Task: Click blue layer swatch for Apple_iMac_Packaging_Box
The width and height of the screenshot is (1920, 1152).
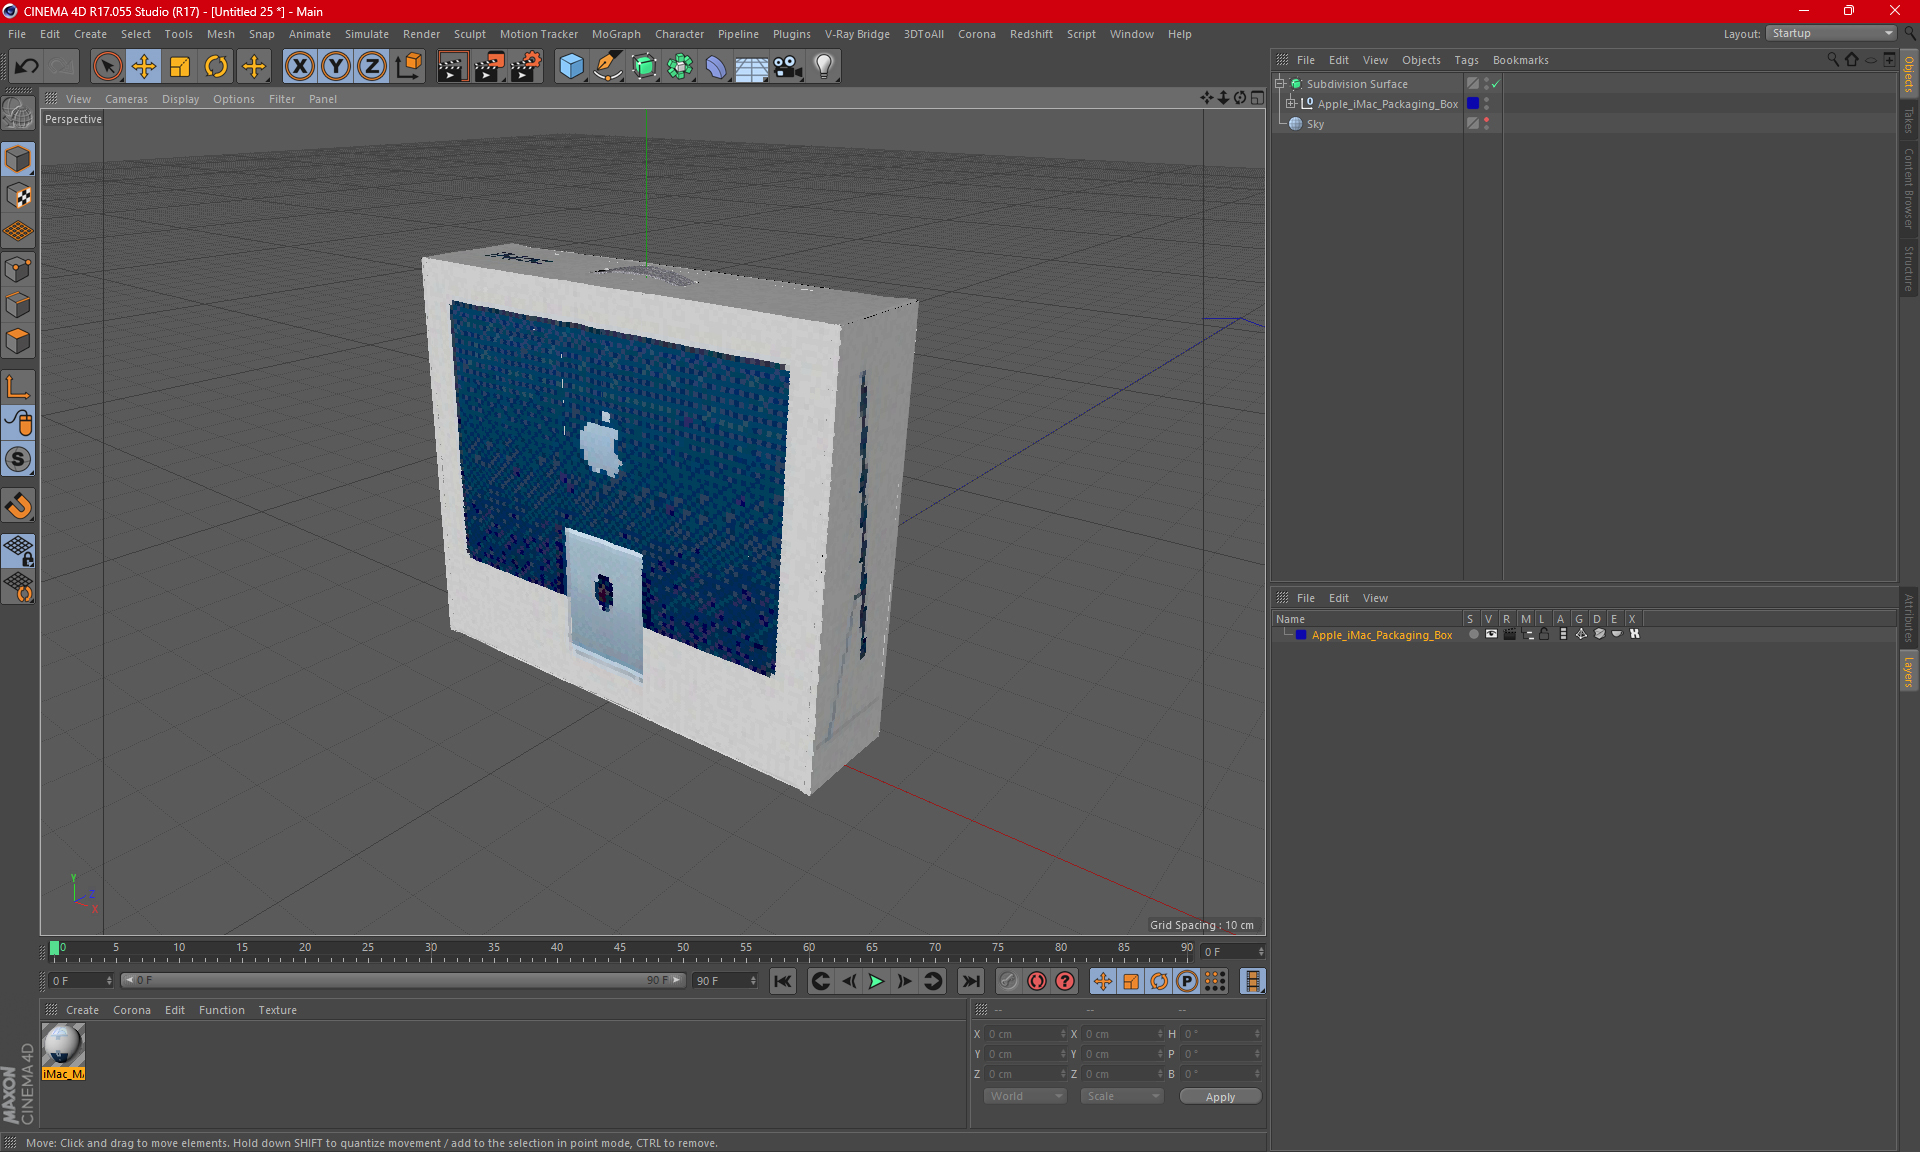Action: point(1473,104)
